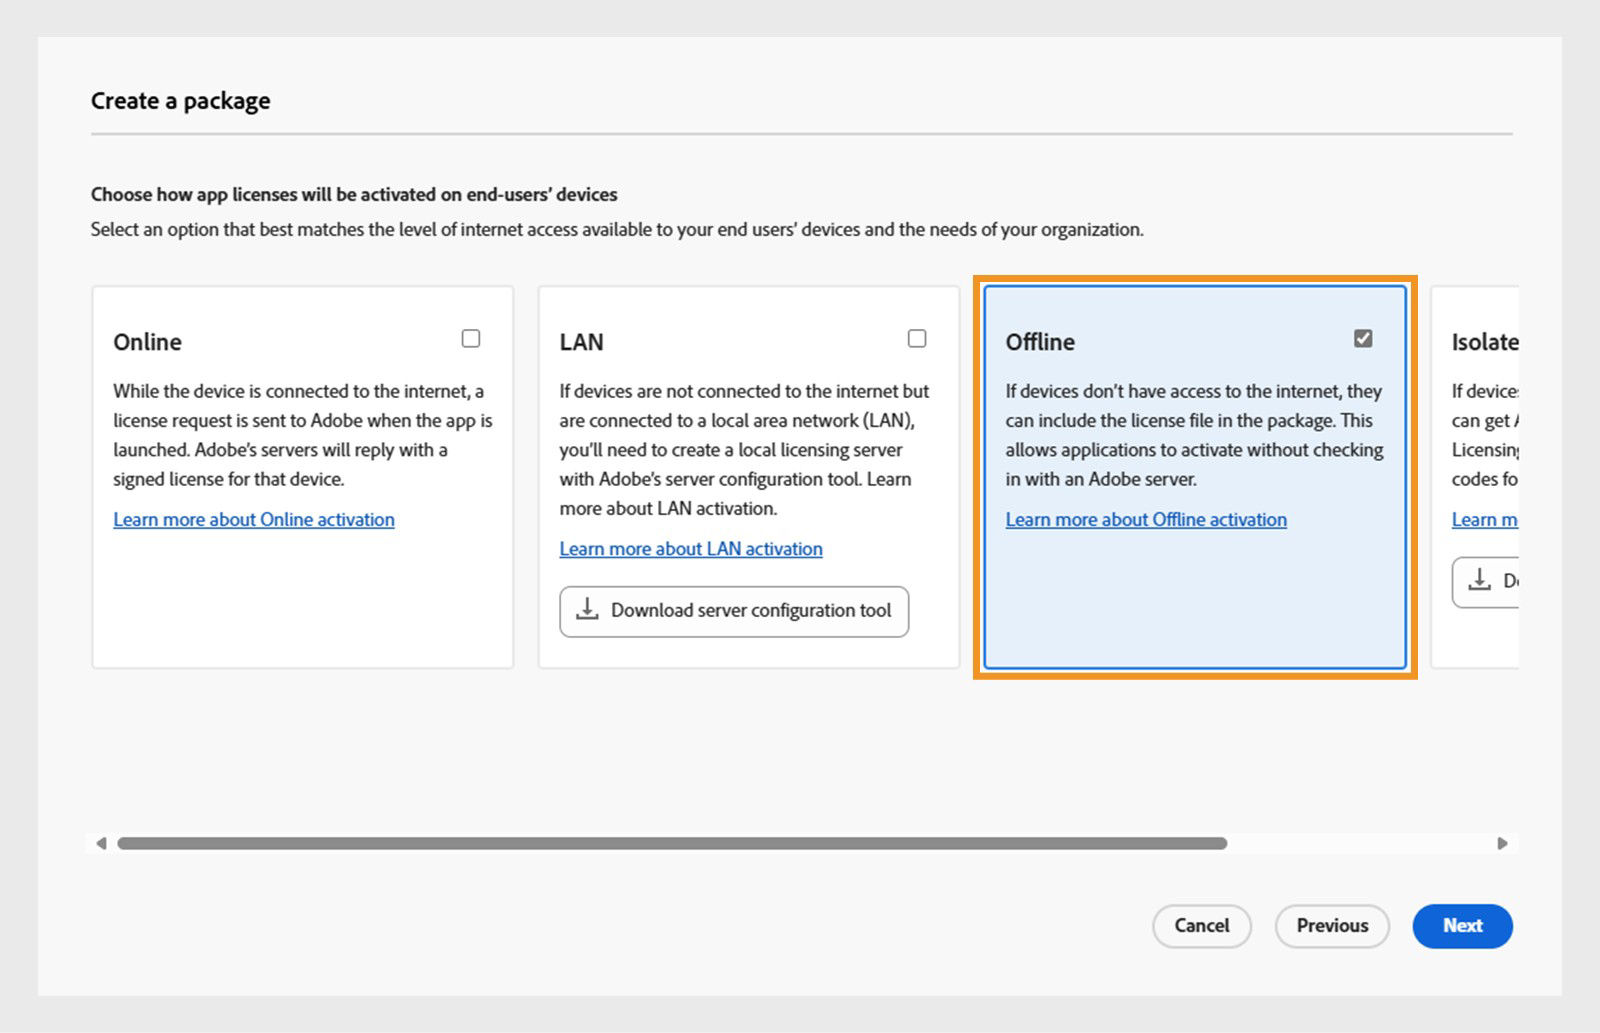The height and width of the screenshot is (1033, 1600).
Task: Open Learn more about Offline activation
Action: pos(1145,519)
